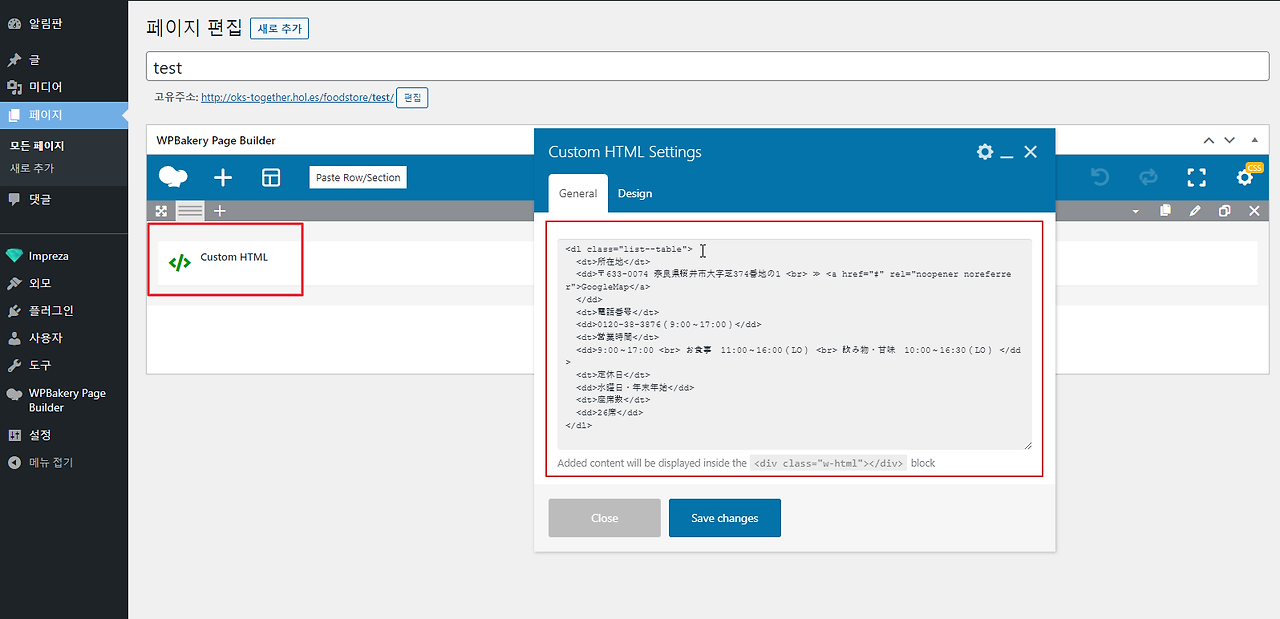Change row column layout icon

point(190,211)
